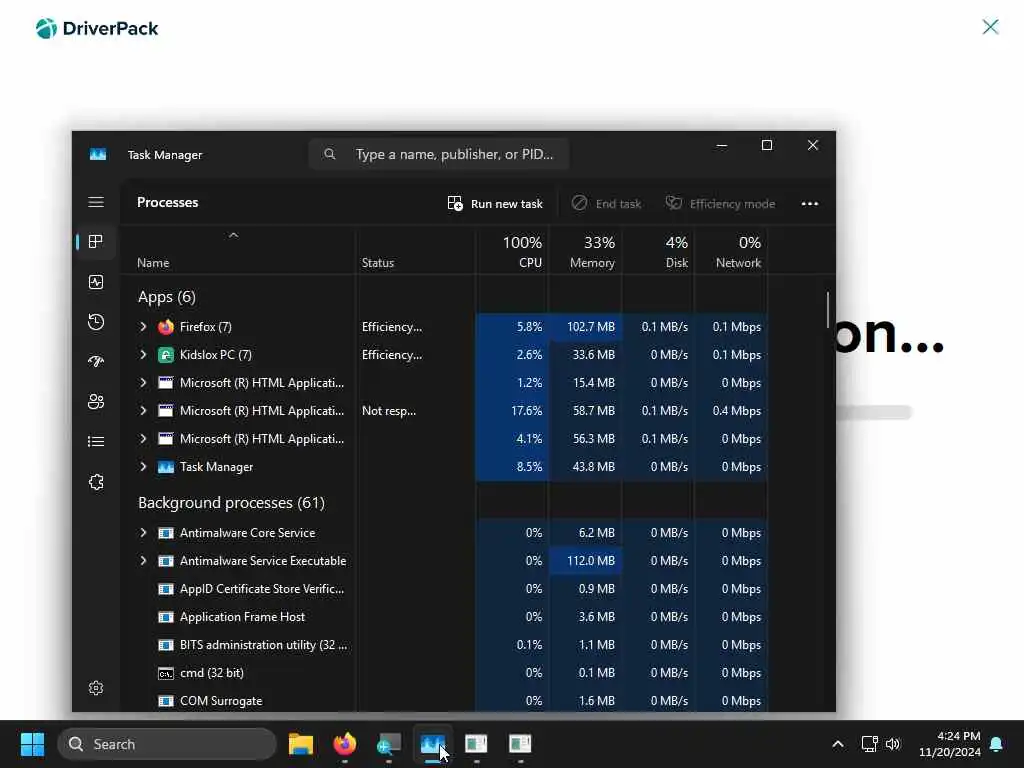Click Efficiency mode button
The height and width of the screenshot is (768, 1024).
pos(720,204)
